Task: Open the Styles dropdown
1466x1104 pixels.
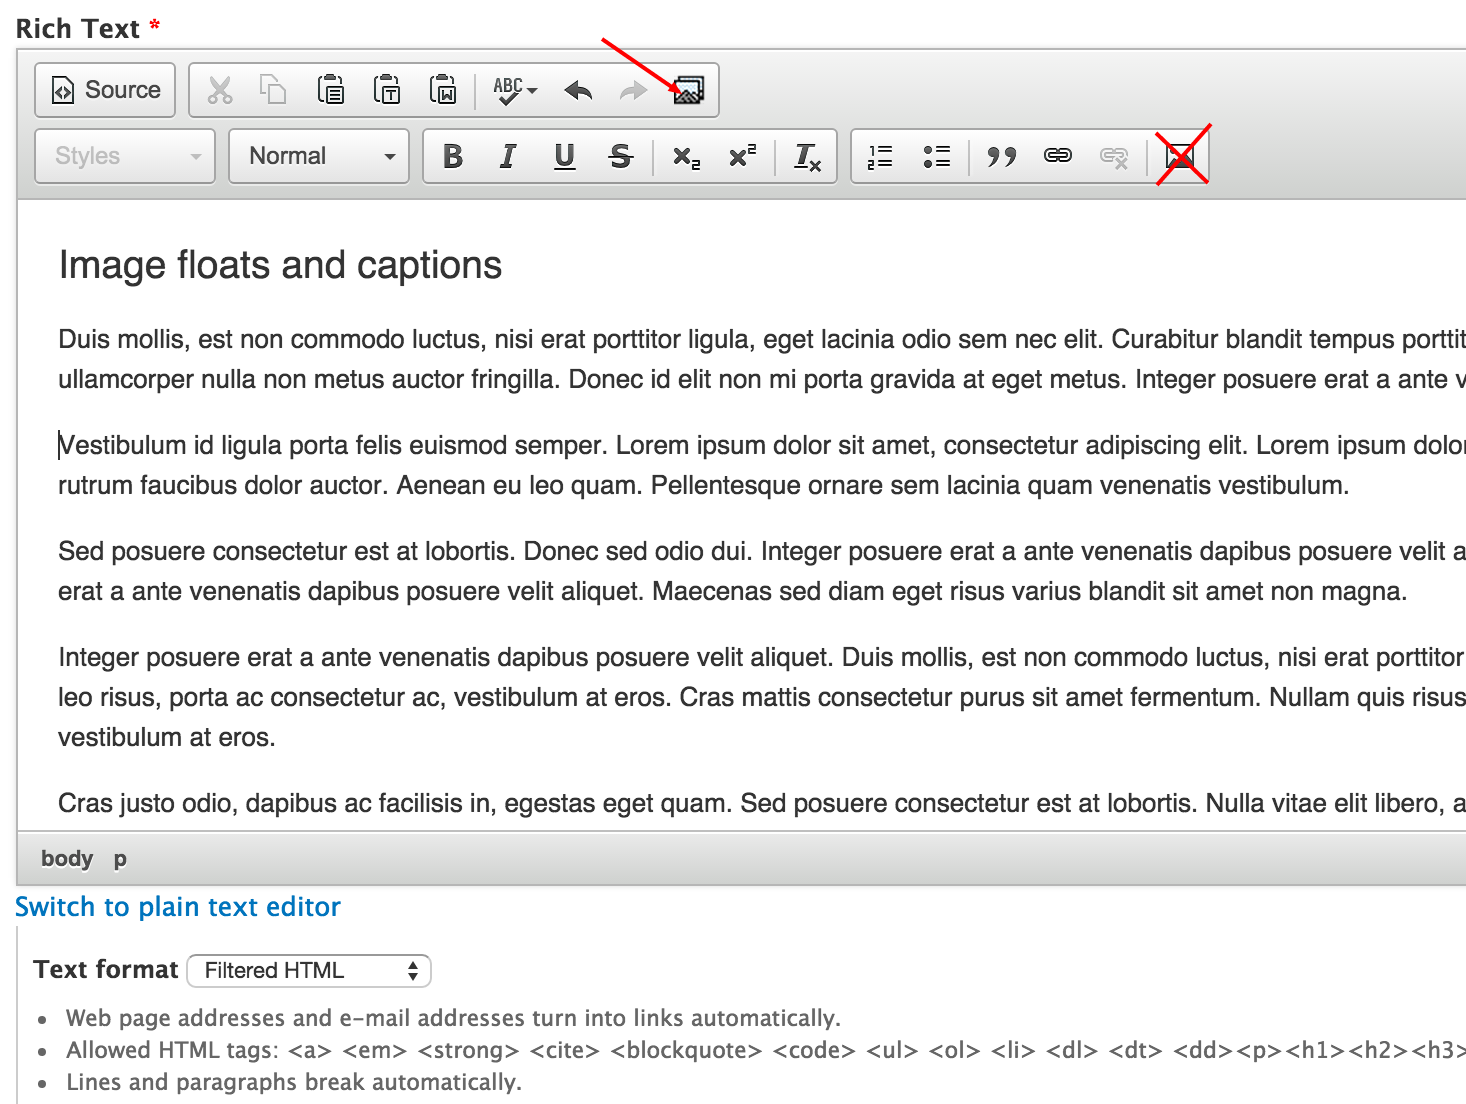Action: coord(125,156)
